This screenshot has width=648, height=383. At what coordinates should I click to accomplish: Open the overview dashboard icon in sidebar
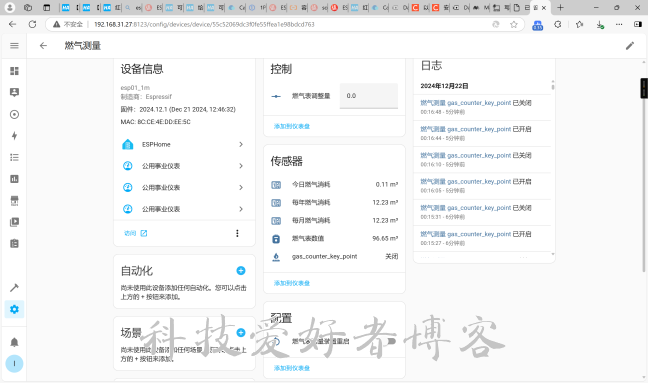click(x=14, y=71)
